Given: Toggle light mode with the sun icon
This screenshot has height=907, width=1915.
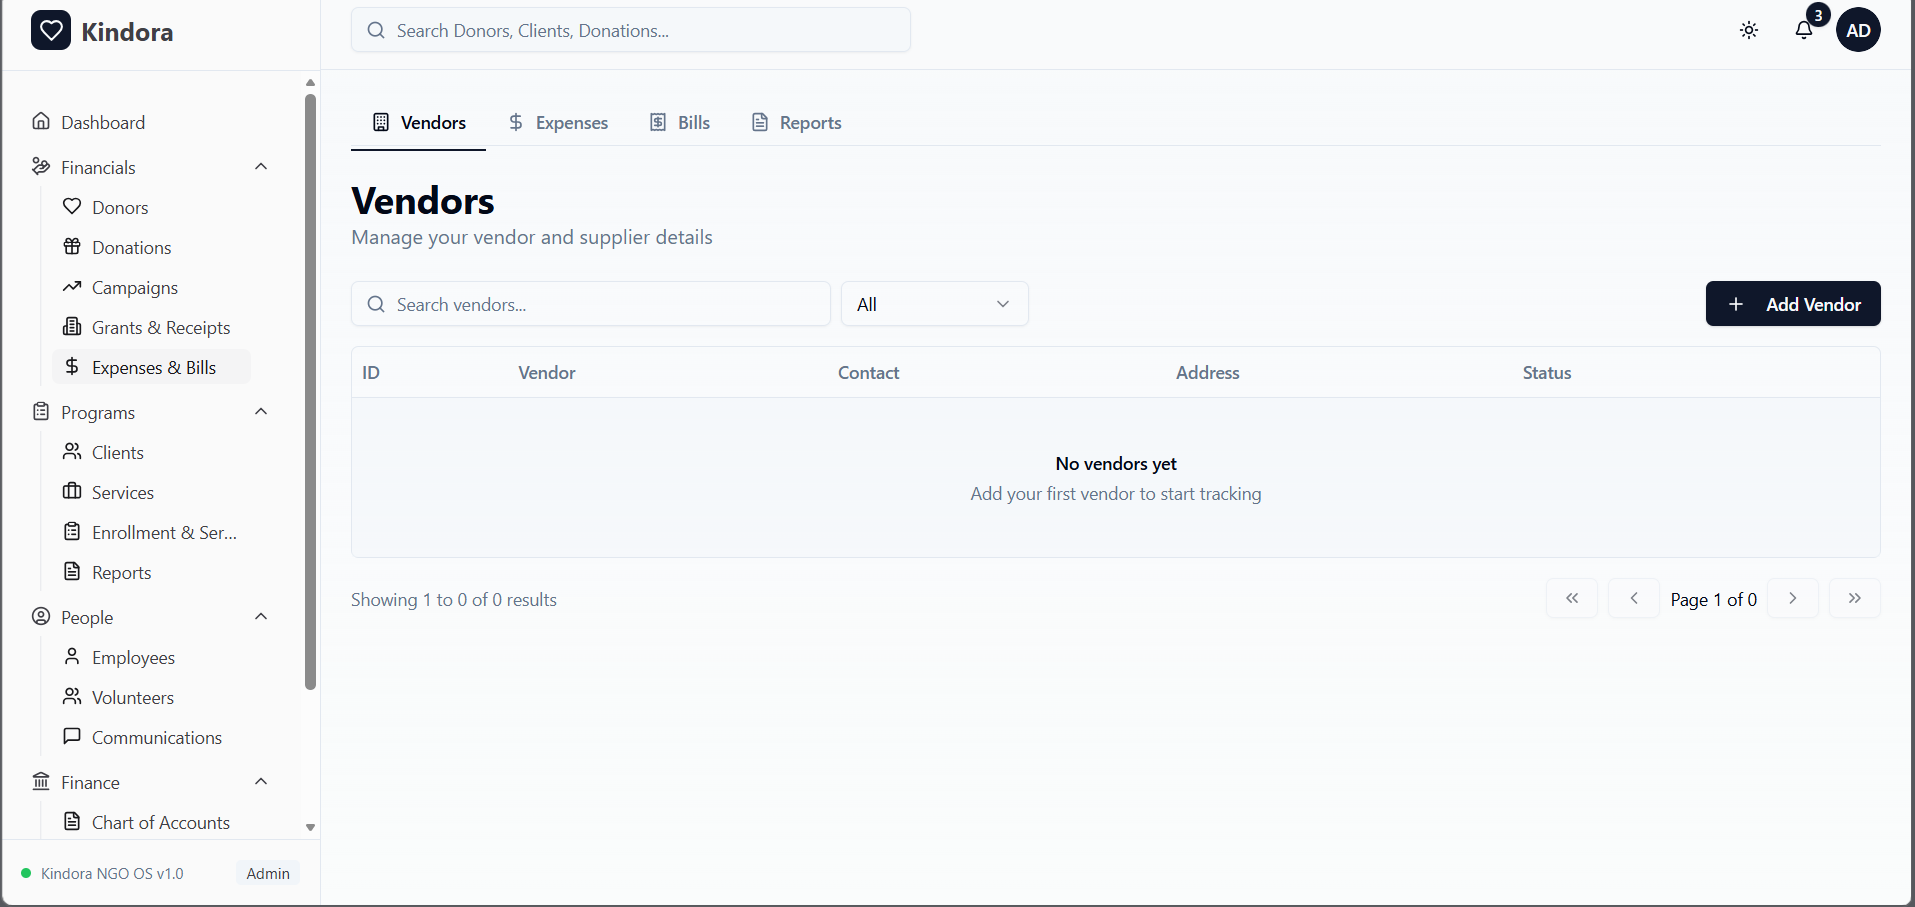Looking at the screenshot, I should point(1748,30).
